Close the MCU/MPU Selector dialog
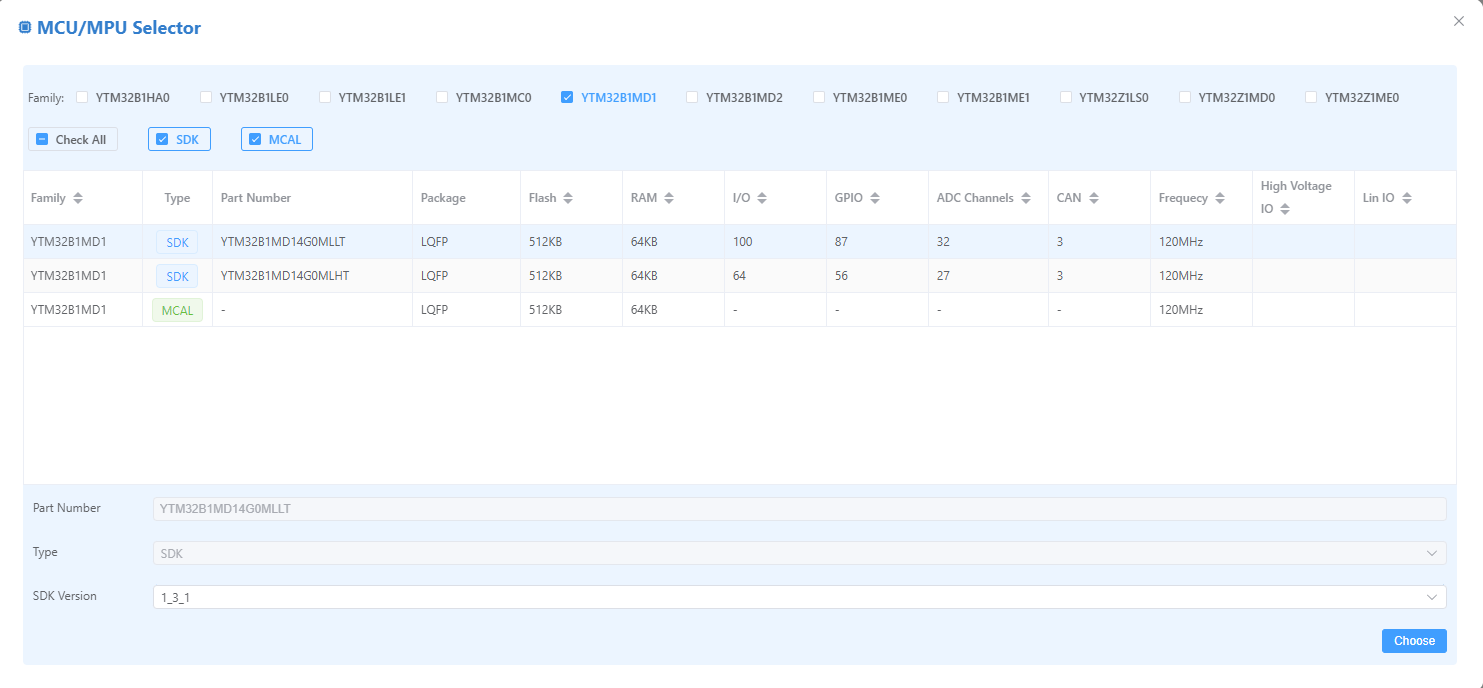 (x=1458, y=21)
